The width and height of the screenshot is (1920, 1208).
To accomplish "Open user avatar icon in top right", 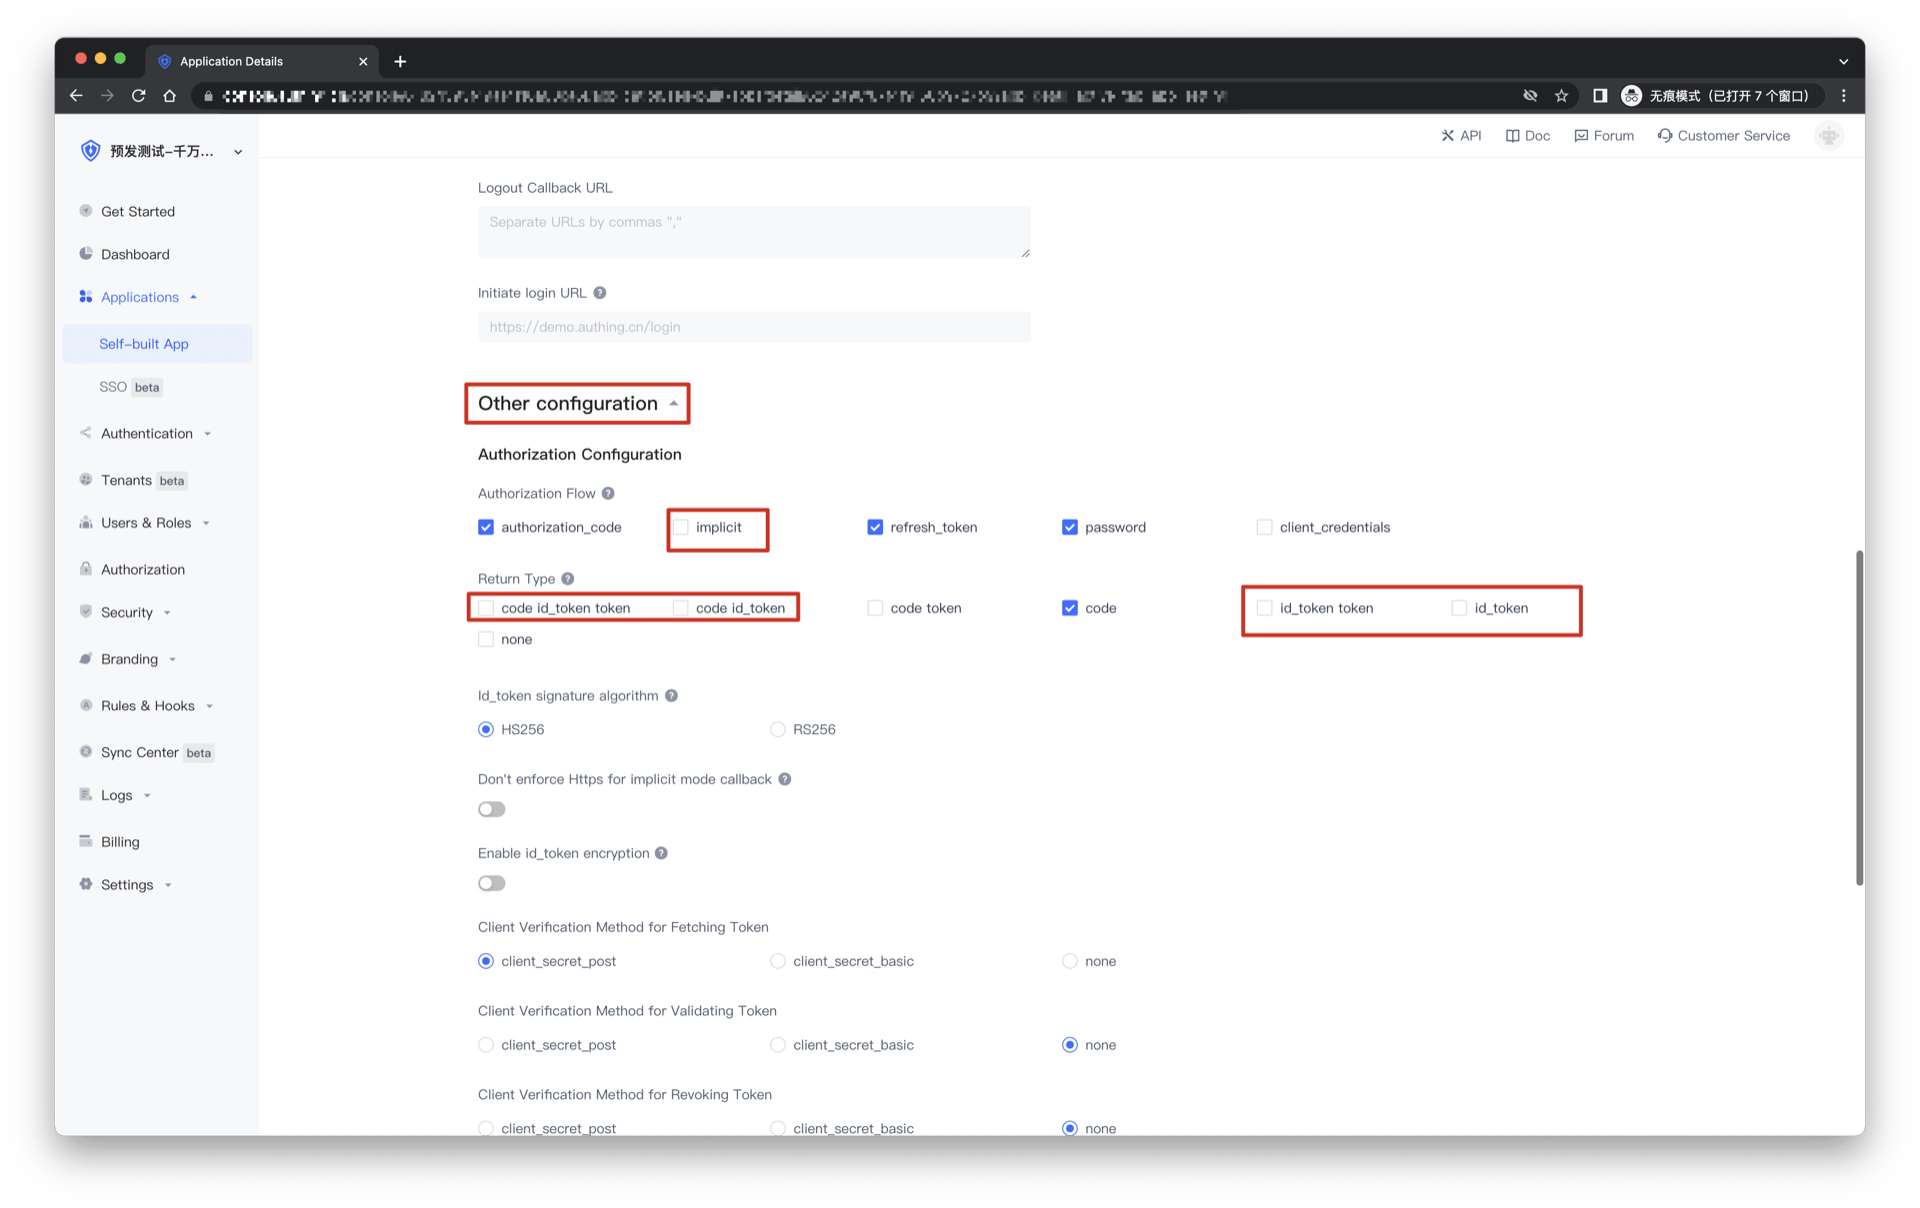I will point(1828,136).
